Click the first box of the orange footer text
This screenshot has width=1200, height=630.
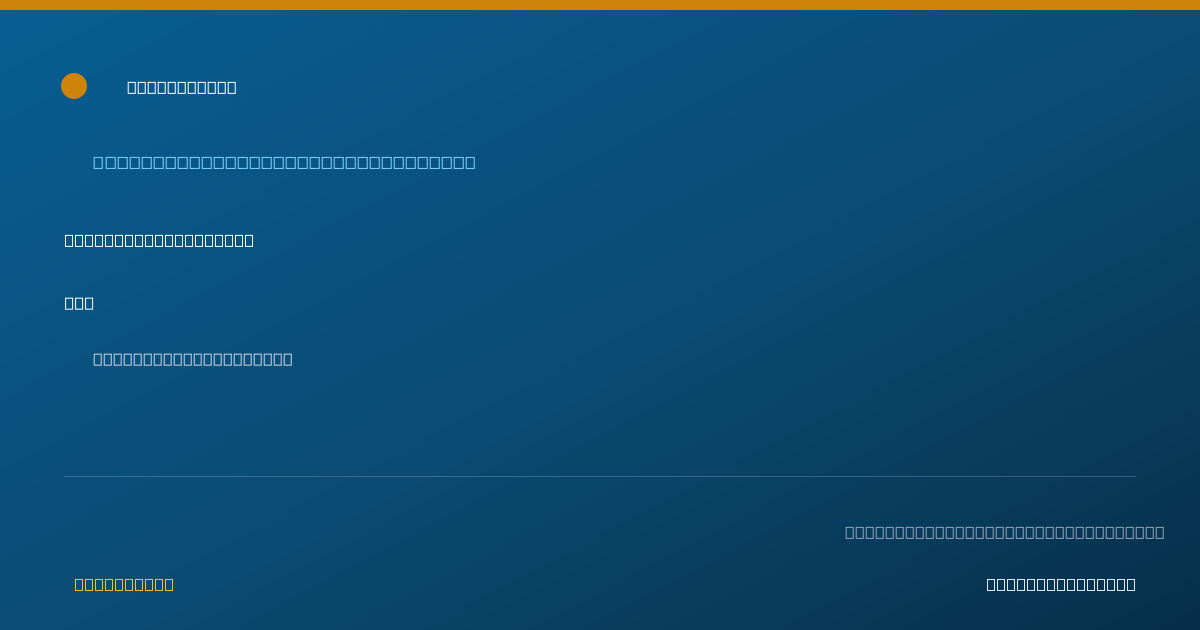click(79, 584)
